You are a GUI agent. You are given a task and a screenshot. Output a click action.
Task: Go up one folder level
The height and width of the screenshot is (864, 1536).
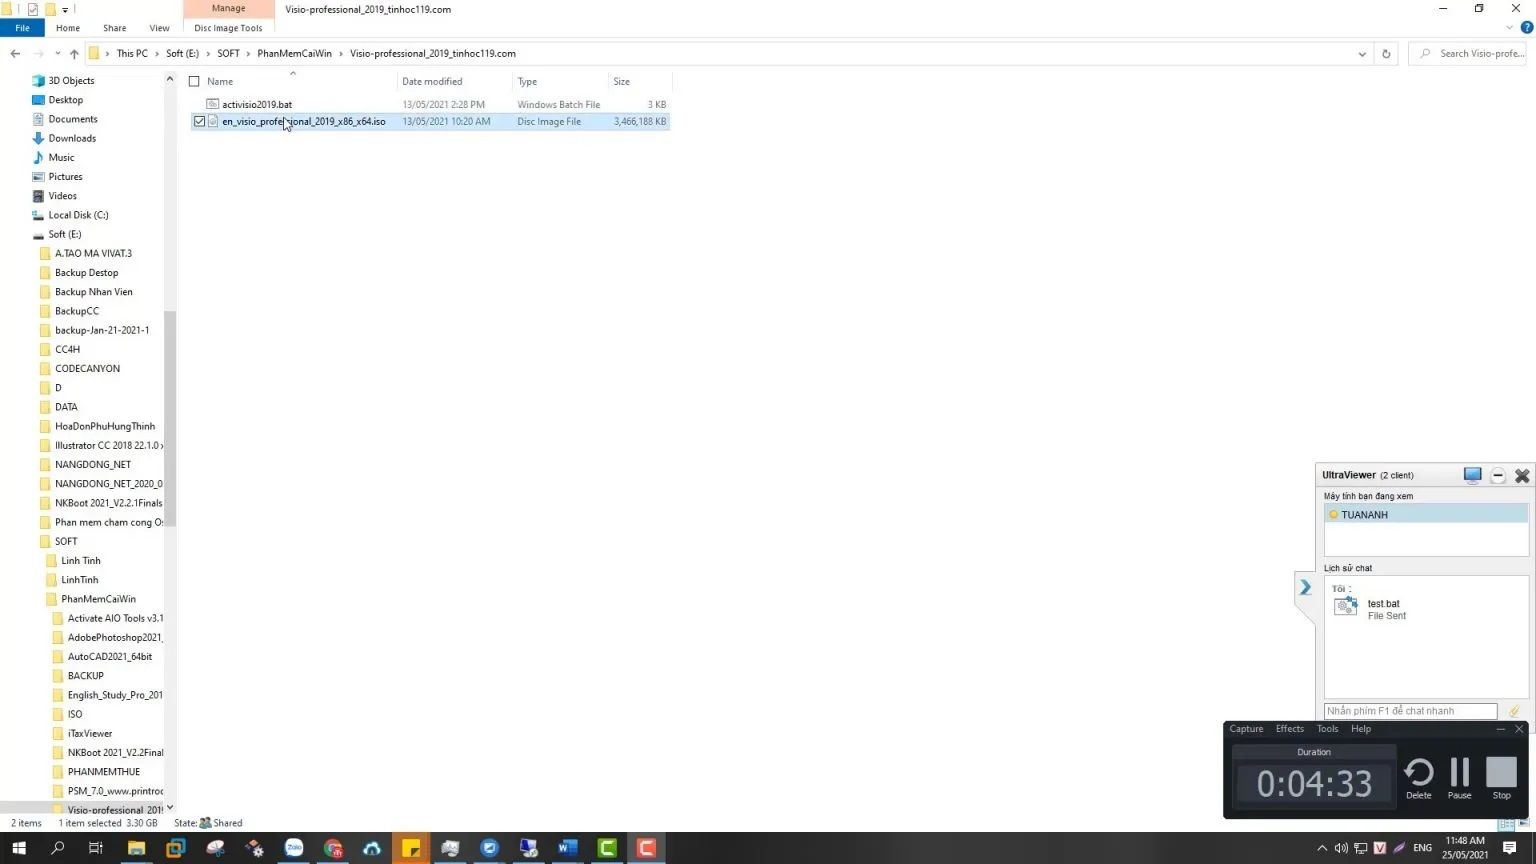(x=74, y=54)
